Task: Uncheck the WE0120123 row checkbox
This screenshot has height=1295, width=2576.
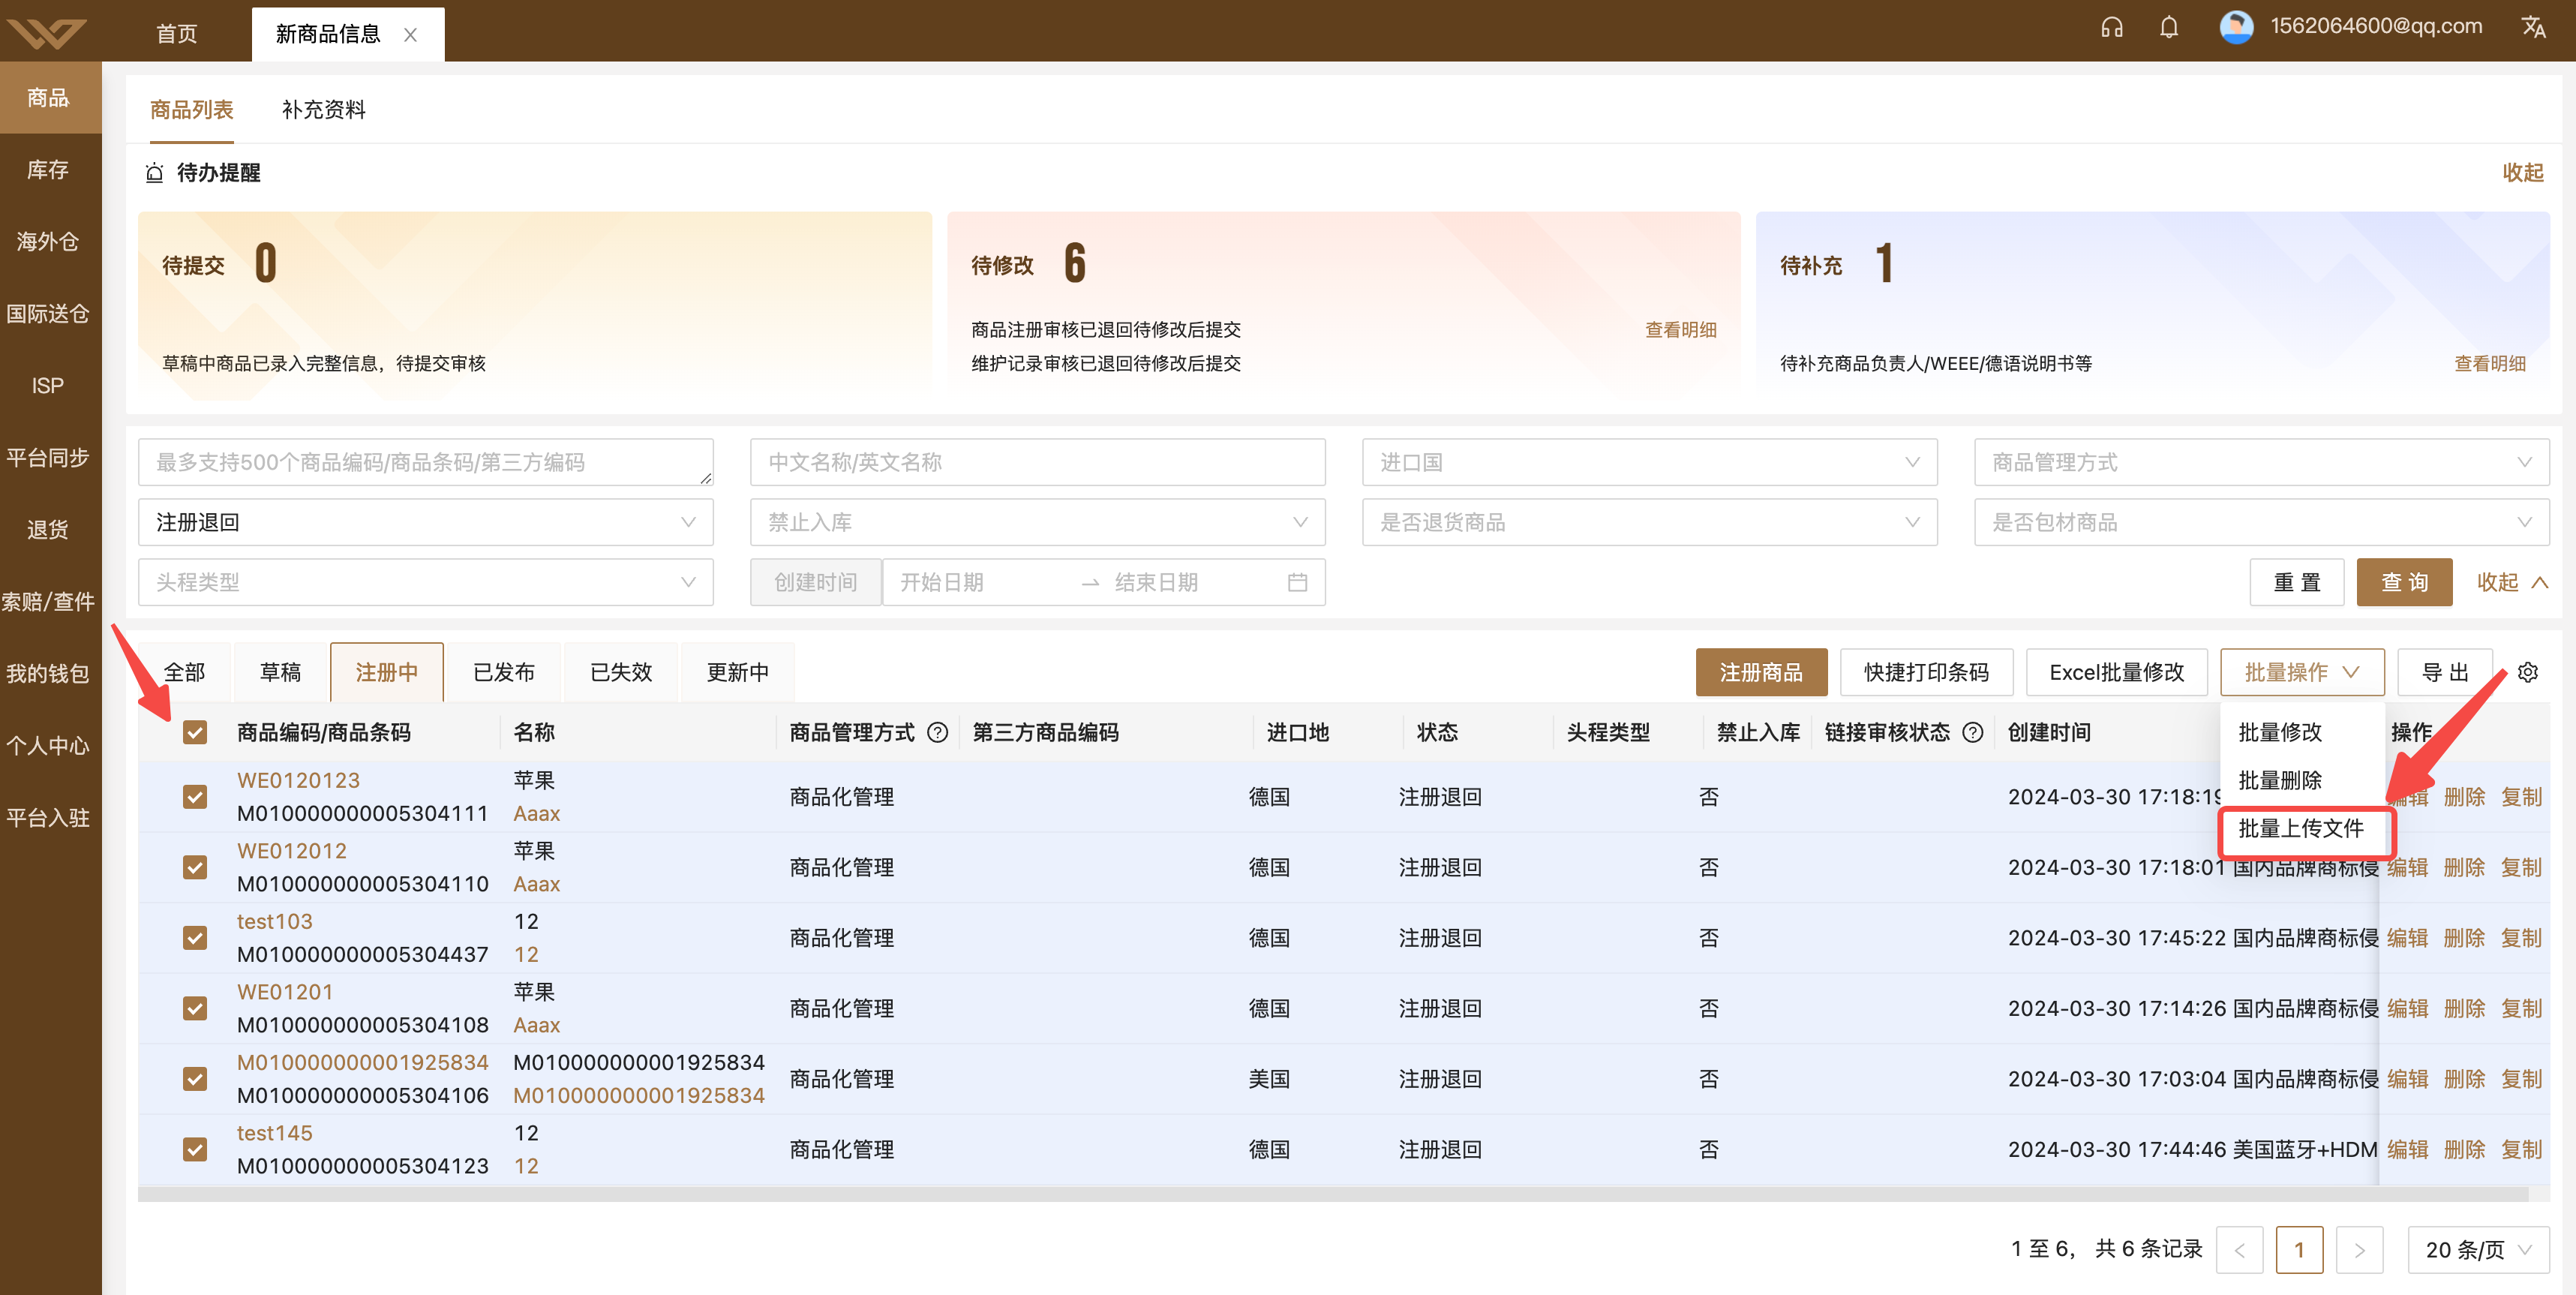Action: pyautogui.click(x=195, y=796)
